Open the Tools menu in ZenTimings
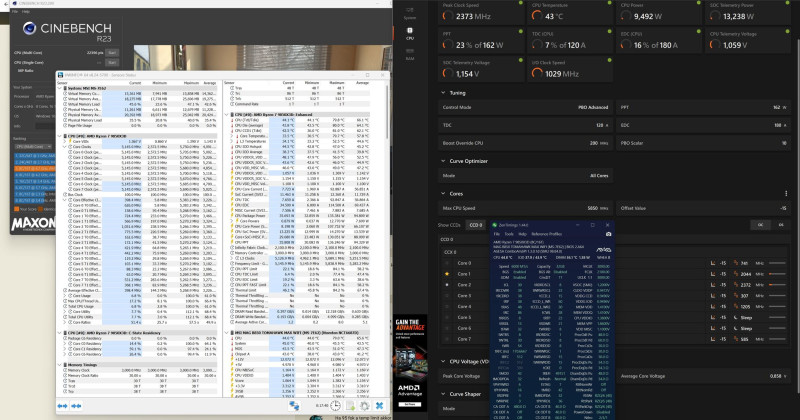 point(509,234)
